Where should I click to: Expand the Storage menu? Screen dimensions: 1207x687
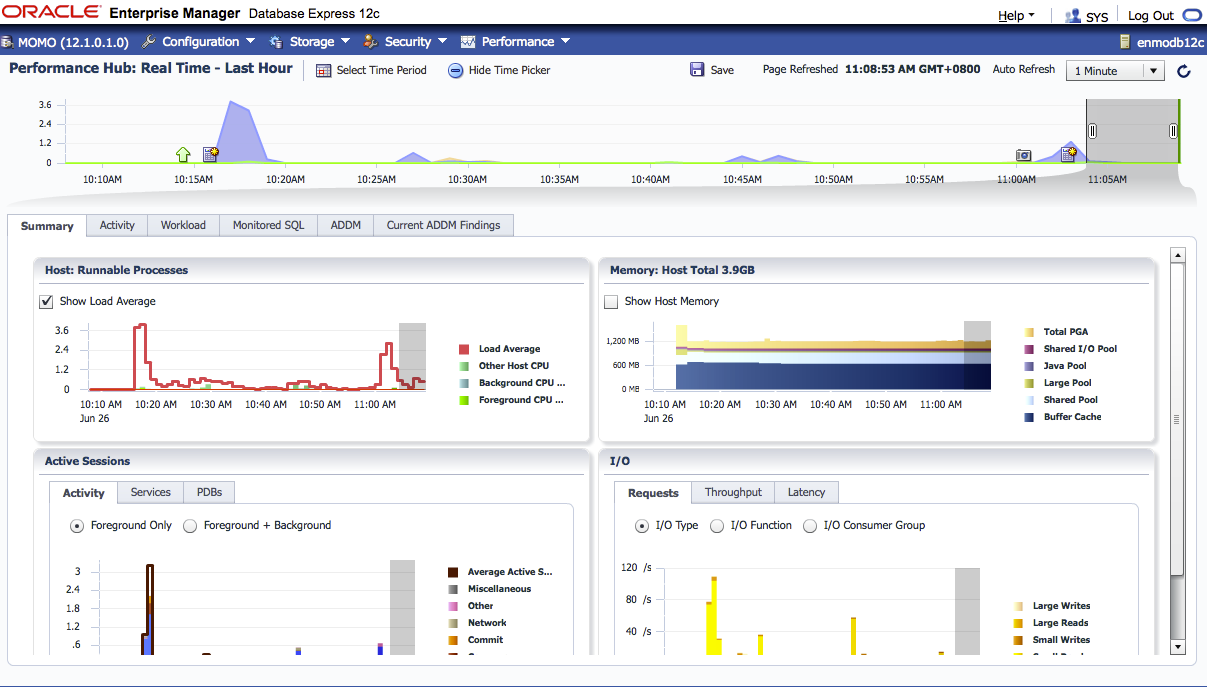click(320, 42)
